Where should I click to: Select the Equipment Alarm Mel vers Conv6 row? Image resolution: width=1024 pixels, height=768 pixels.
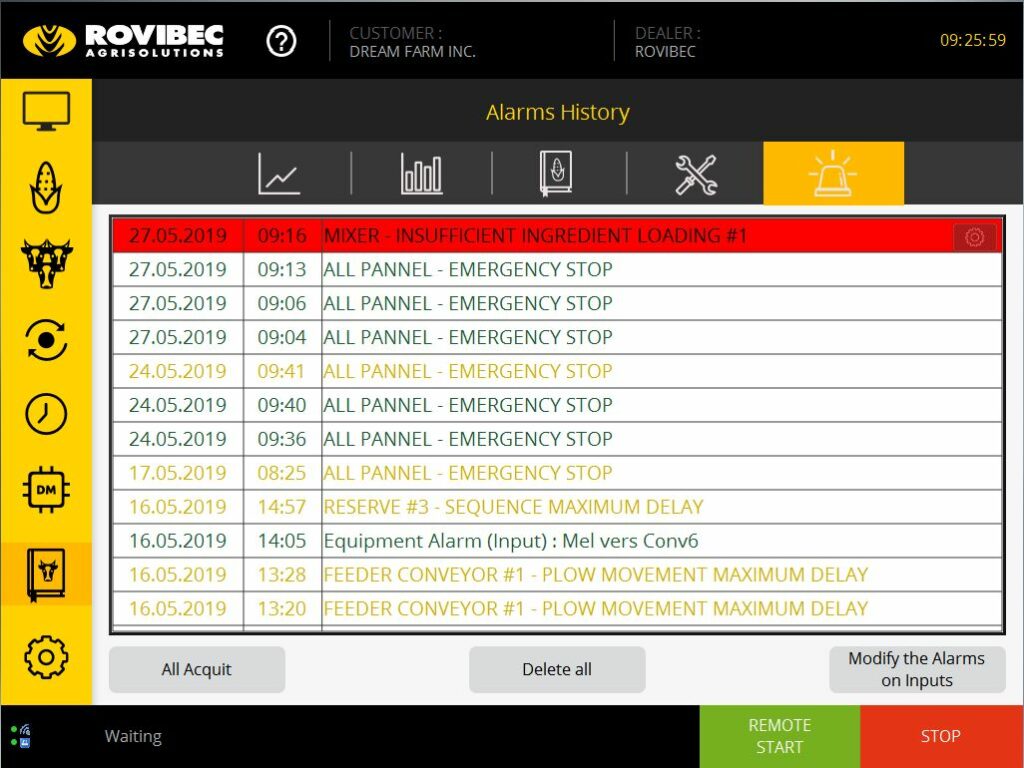(557, 541)
